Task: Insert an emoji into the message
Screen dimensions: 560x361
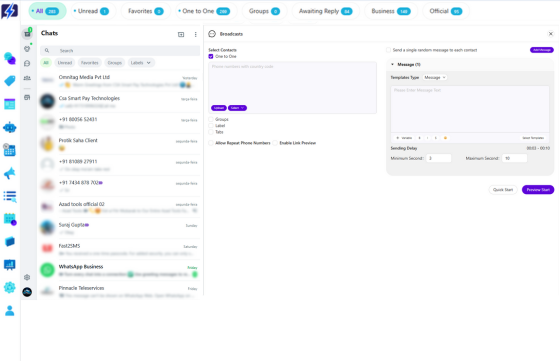Action: click(x=445, y=138)
